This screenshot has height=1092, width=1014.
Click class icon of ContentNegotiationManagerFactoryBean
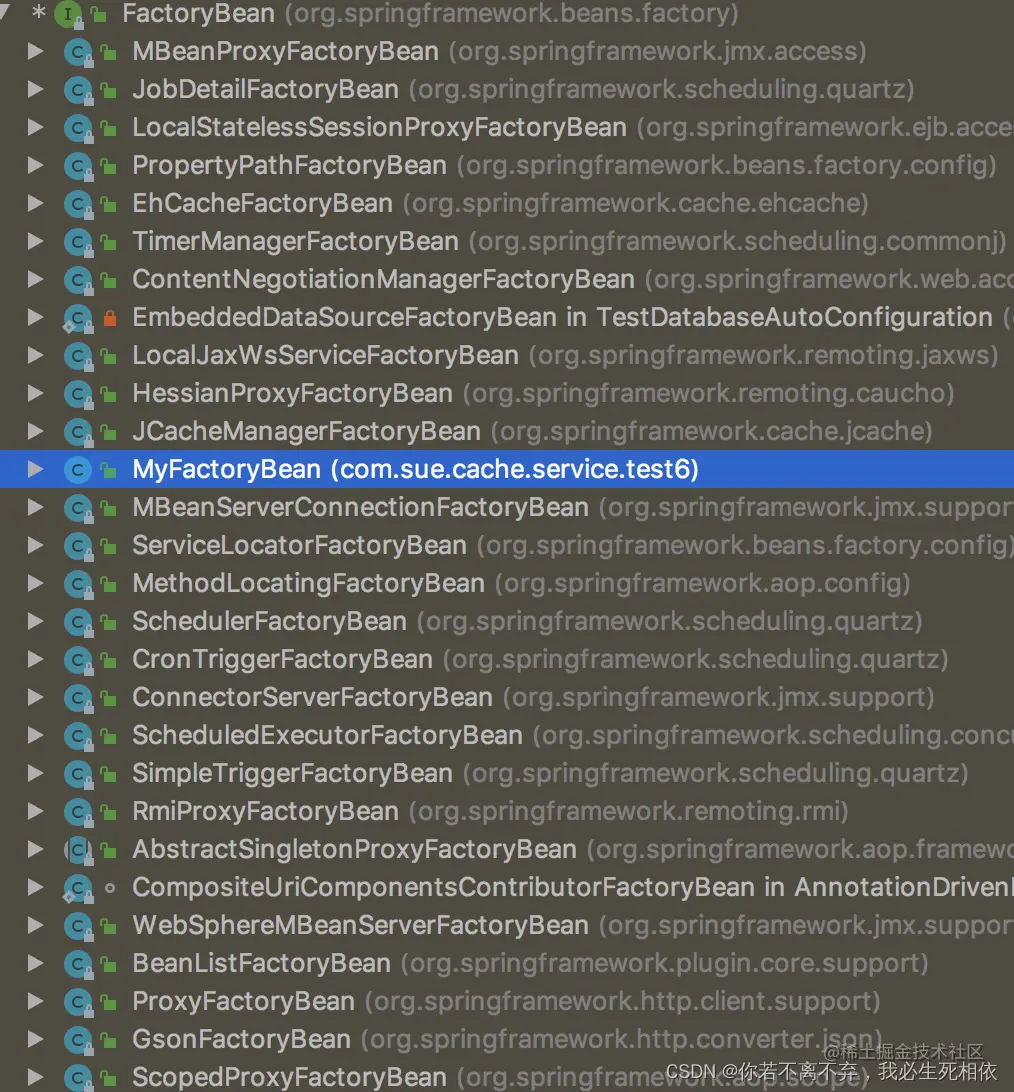coord(78,280)
